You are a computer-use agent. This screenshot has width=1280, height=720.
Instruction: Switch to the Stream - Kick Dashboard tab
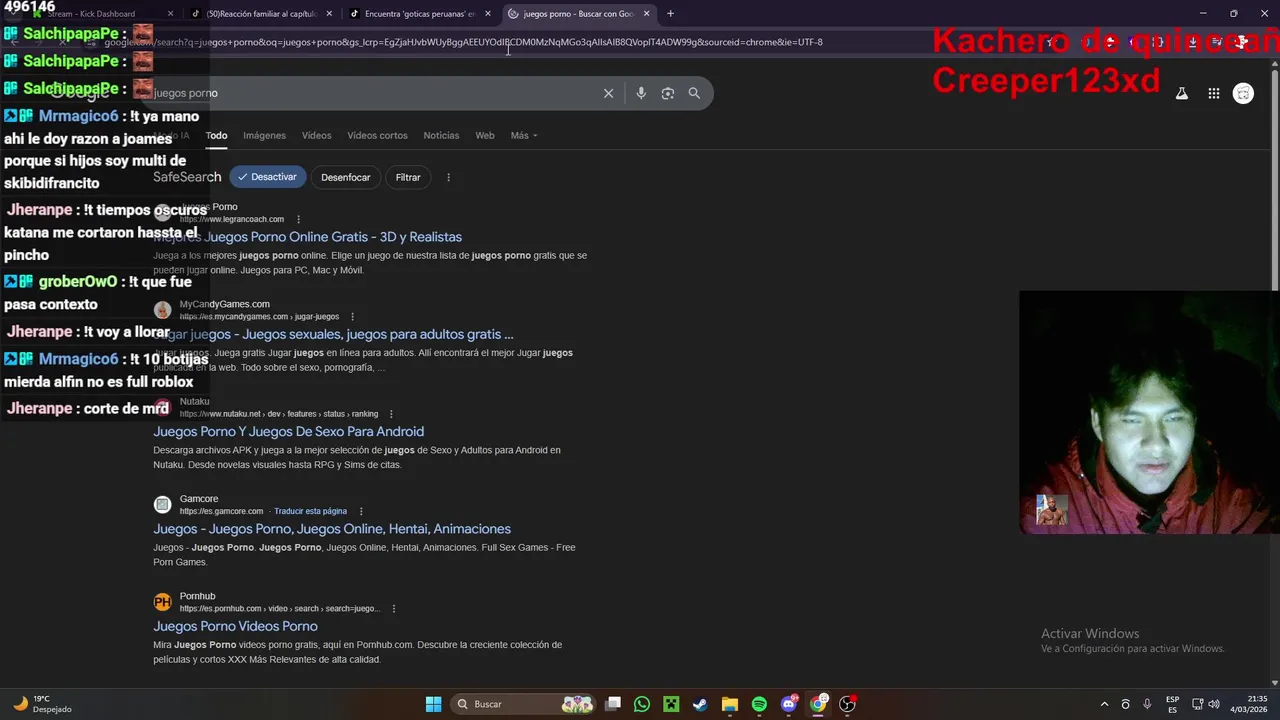pyautogui.click(x=98, y=14)
